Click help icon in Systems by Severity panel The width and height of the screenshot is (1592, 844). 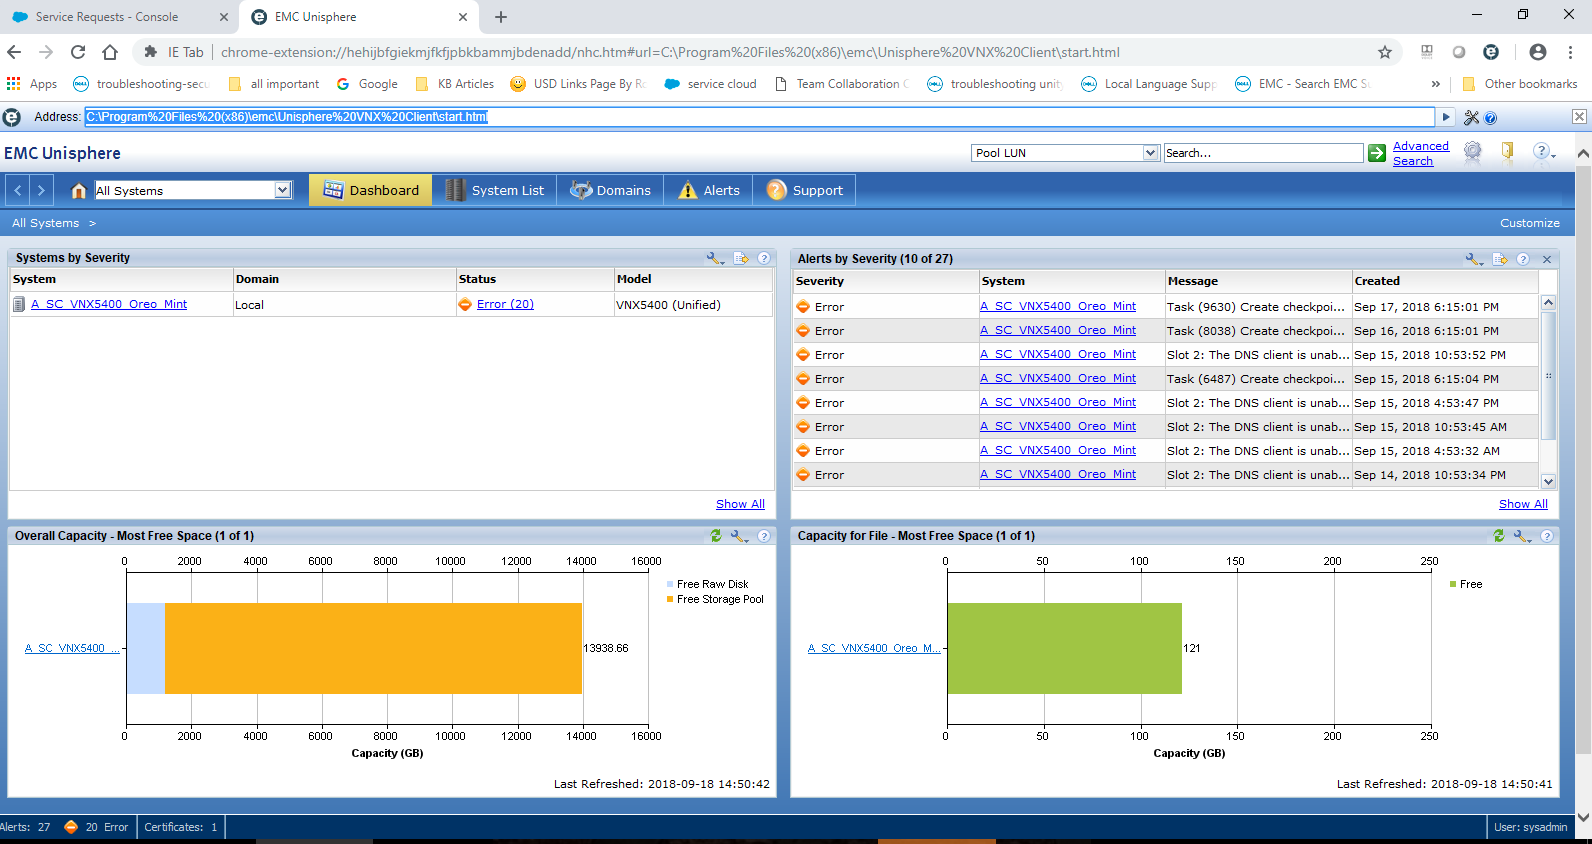click(764, 258)
